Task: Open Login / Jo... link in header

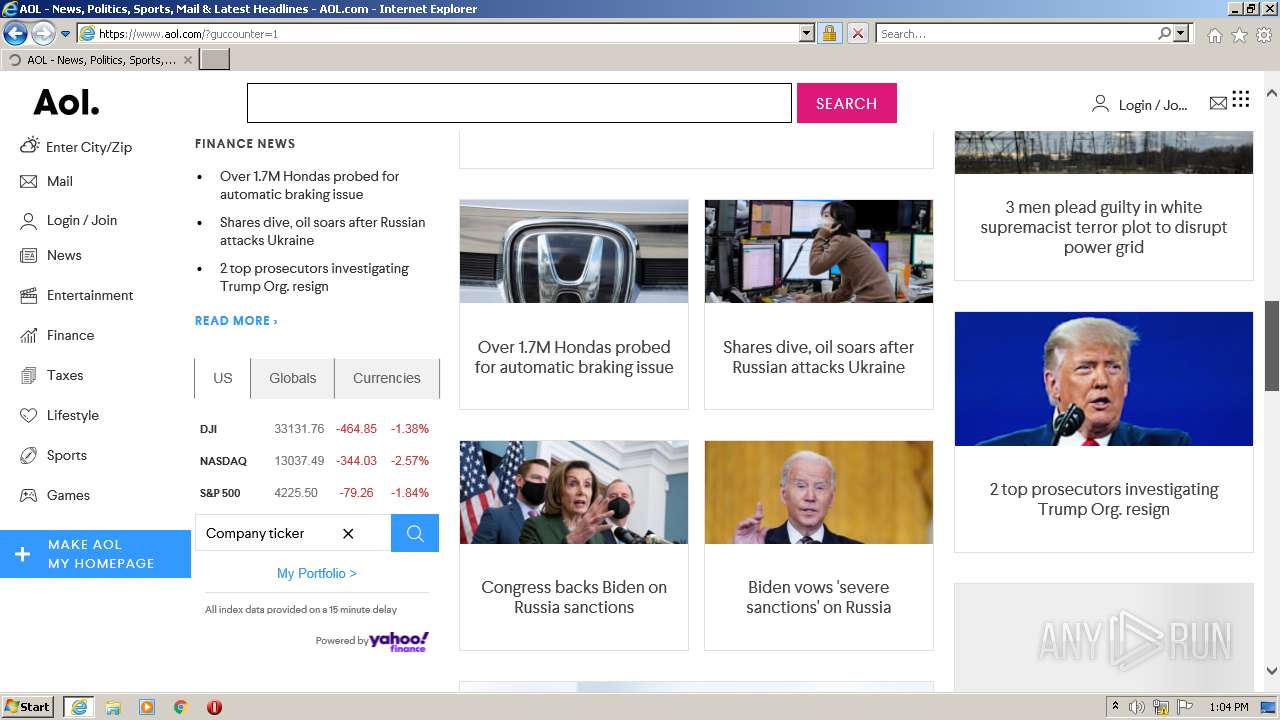Action: 1153,104
